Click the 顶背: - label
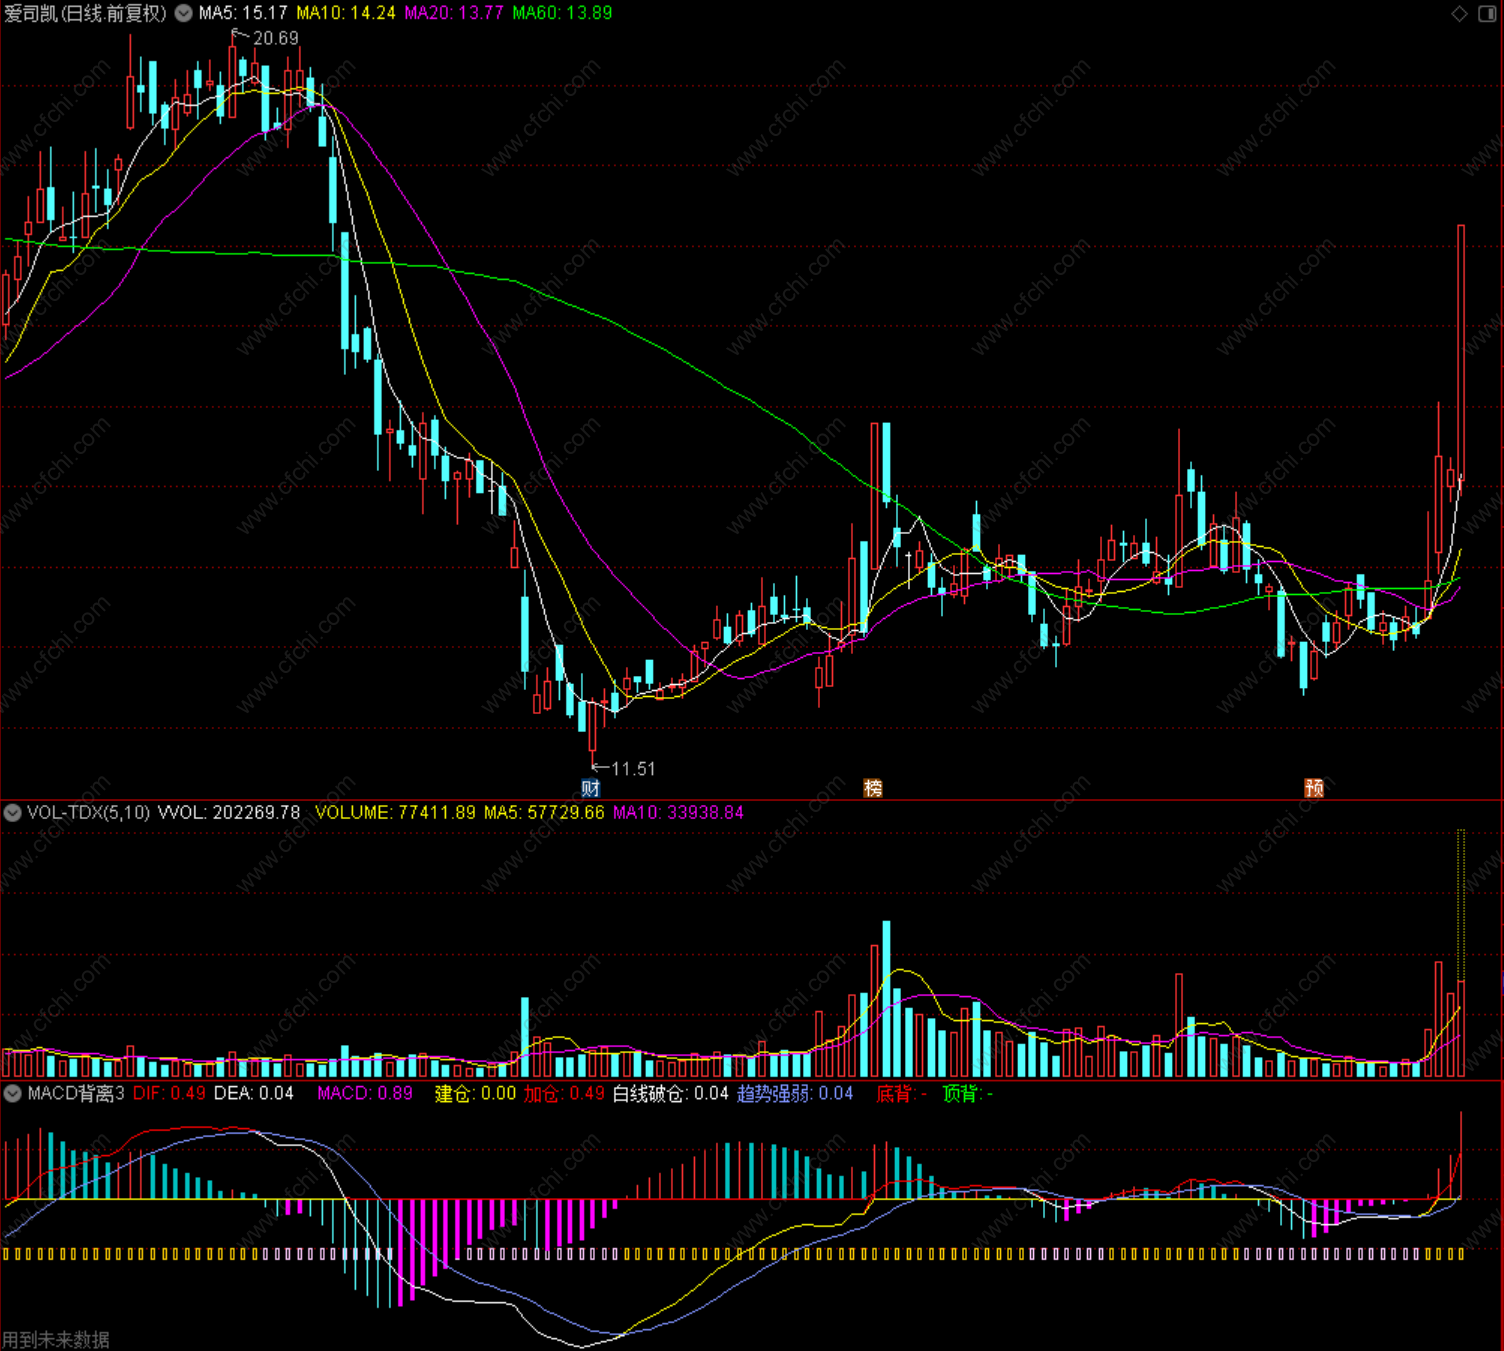The width and height of the screenshot is (1504, 1351). coord(967,1094)
